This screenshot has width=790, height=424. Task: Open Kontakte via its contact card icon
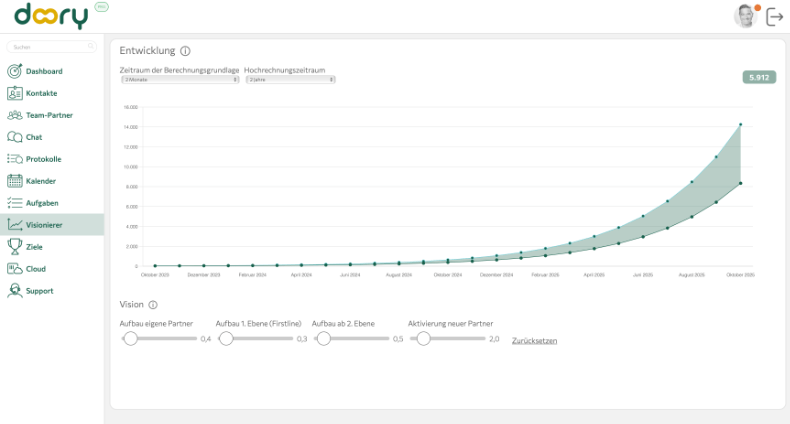pyautogui.click(x=15, y=93)
